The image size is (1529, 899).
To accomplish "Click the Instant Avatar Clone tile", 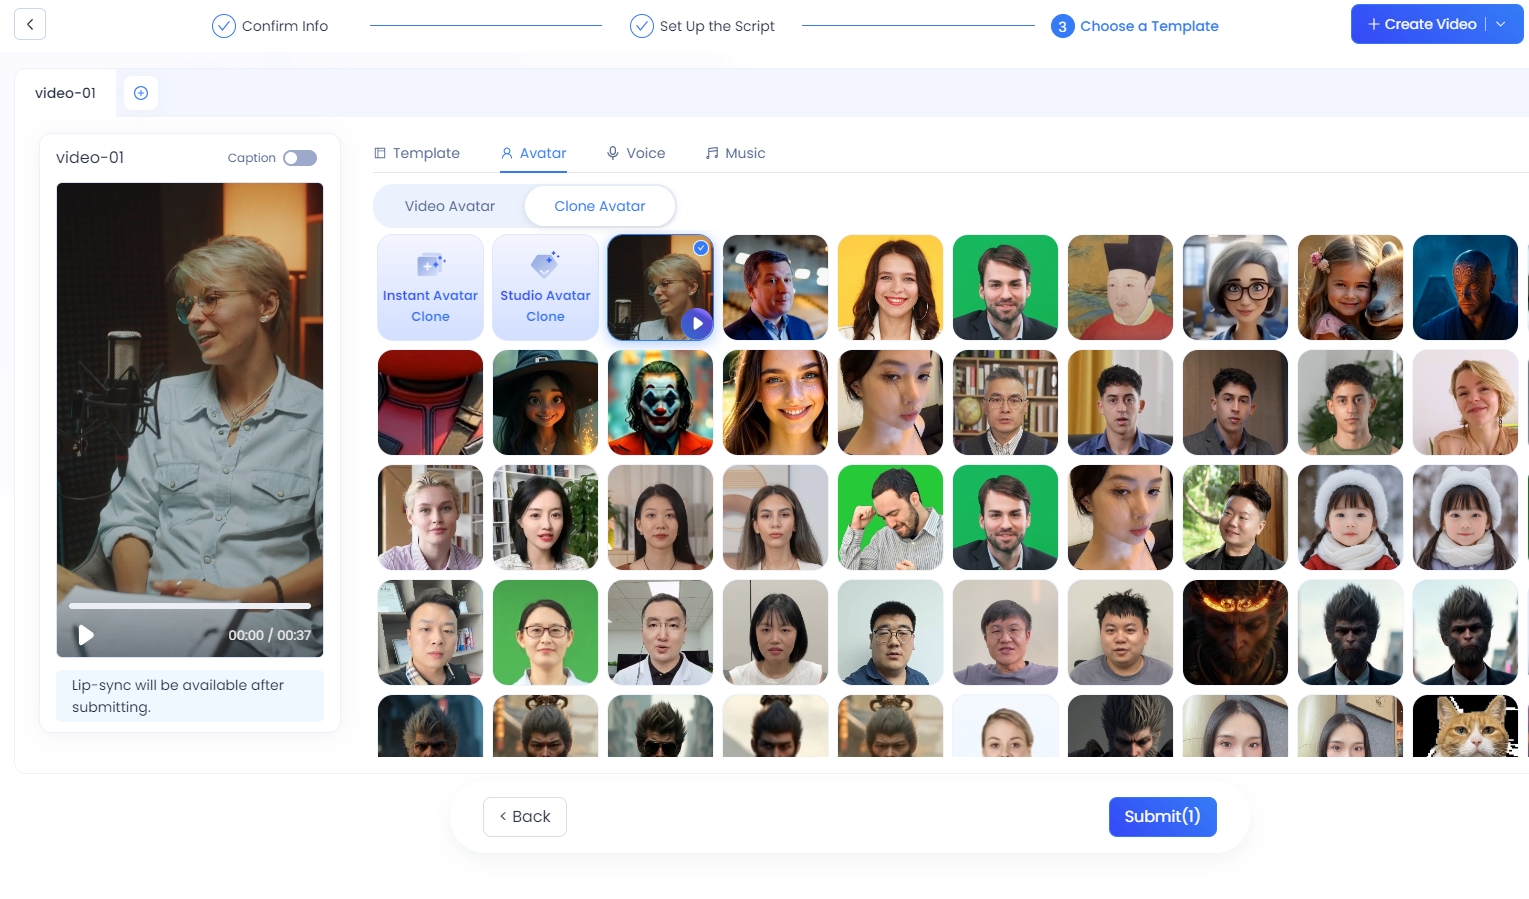I will tap(430, 288).
